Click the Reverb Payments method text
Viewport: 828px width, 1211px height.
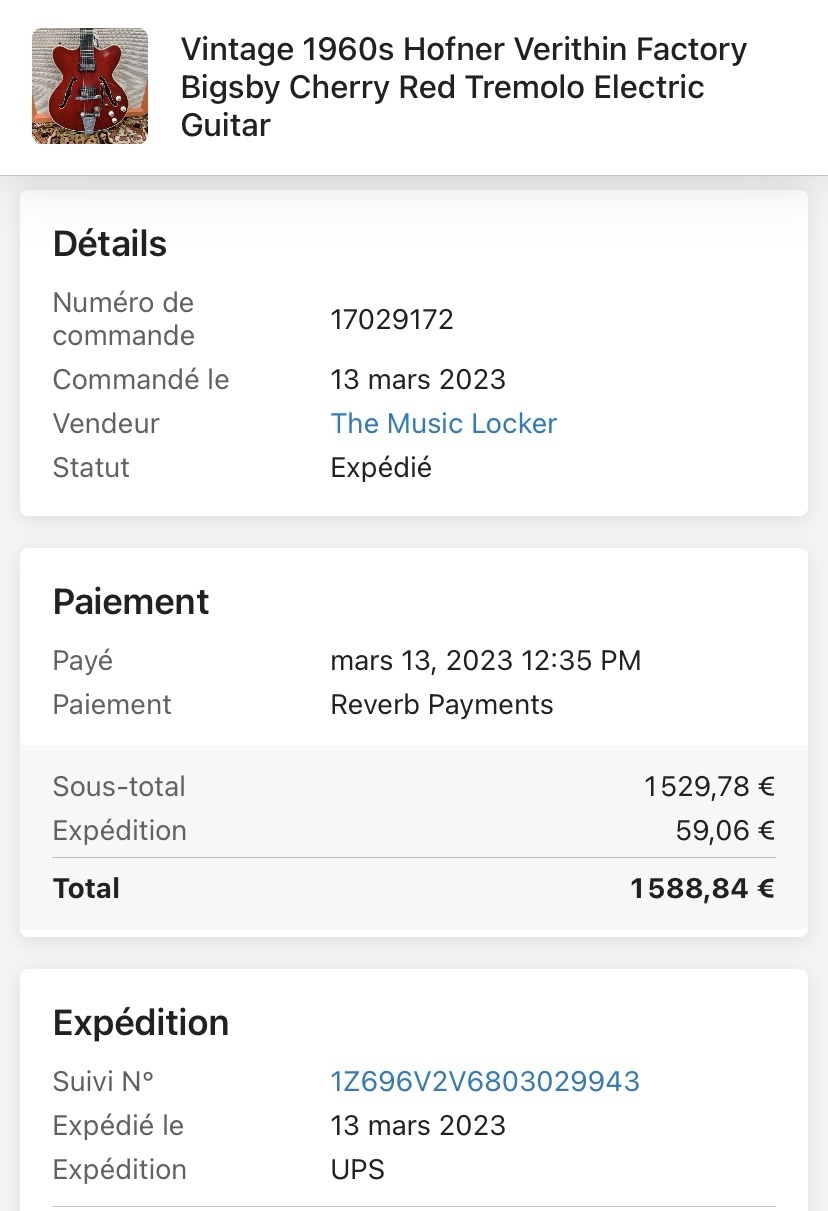[x=441, y=705]
